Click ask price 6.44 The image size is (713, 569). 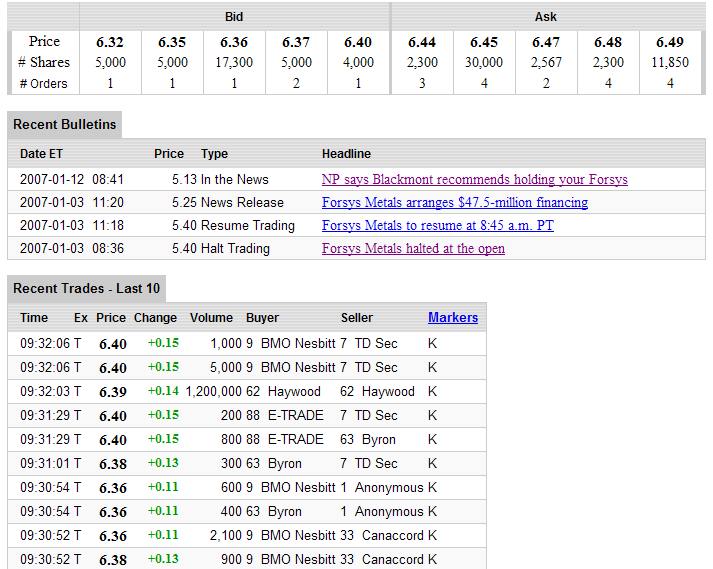point(422,42)
